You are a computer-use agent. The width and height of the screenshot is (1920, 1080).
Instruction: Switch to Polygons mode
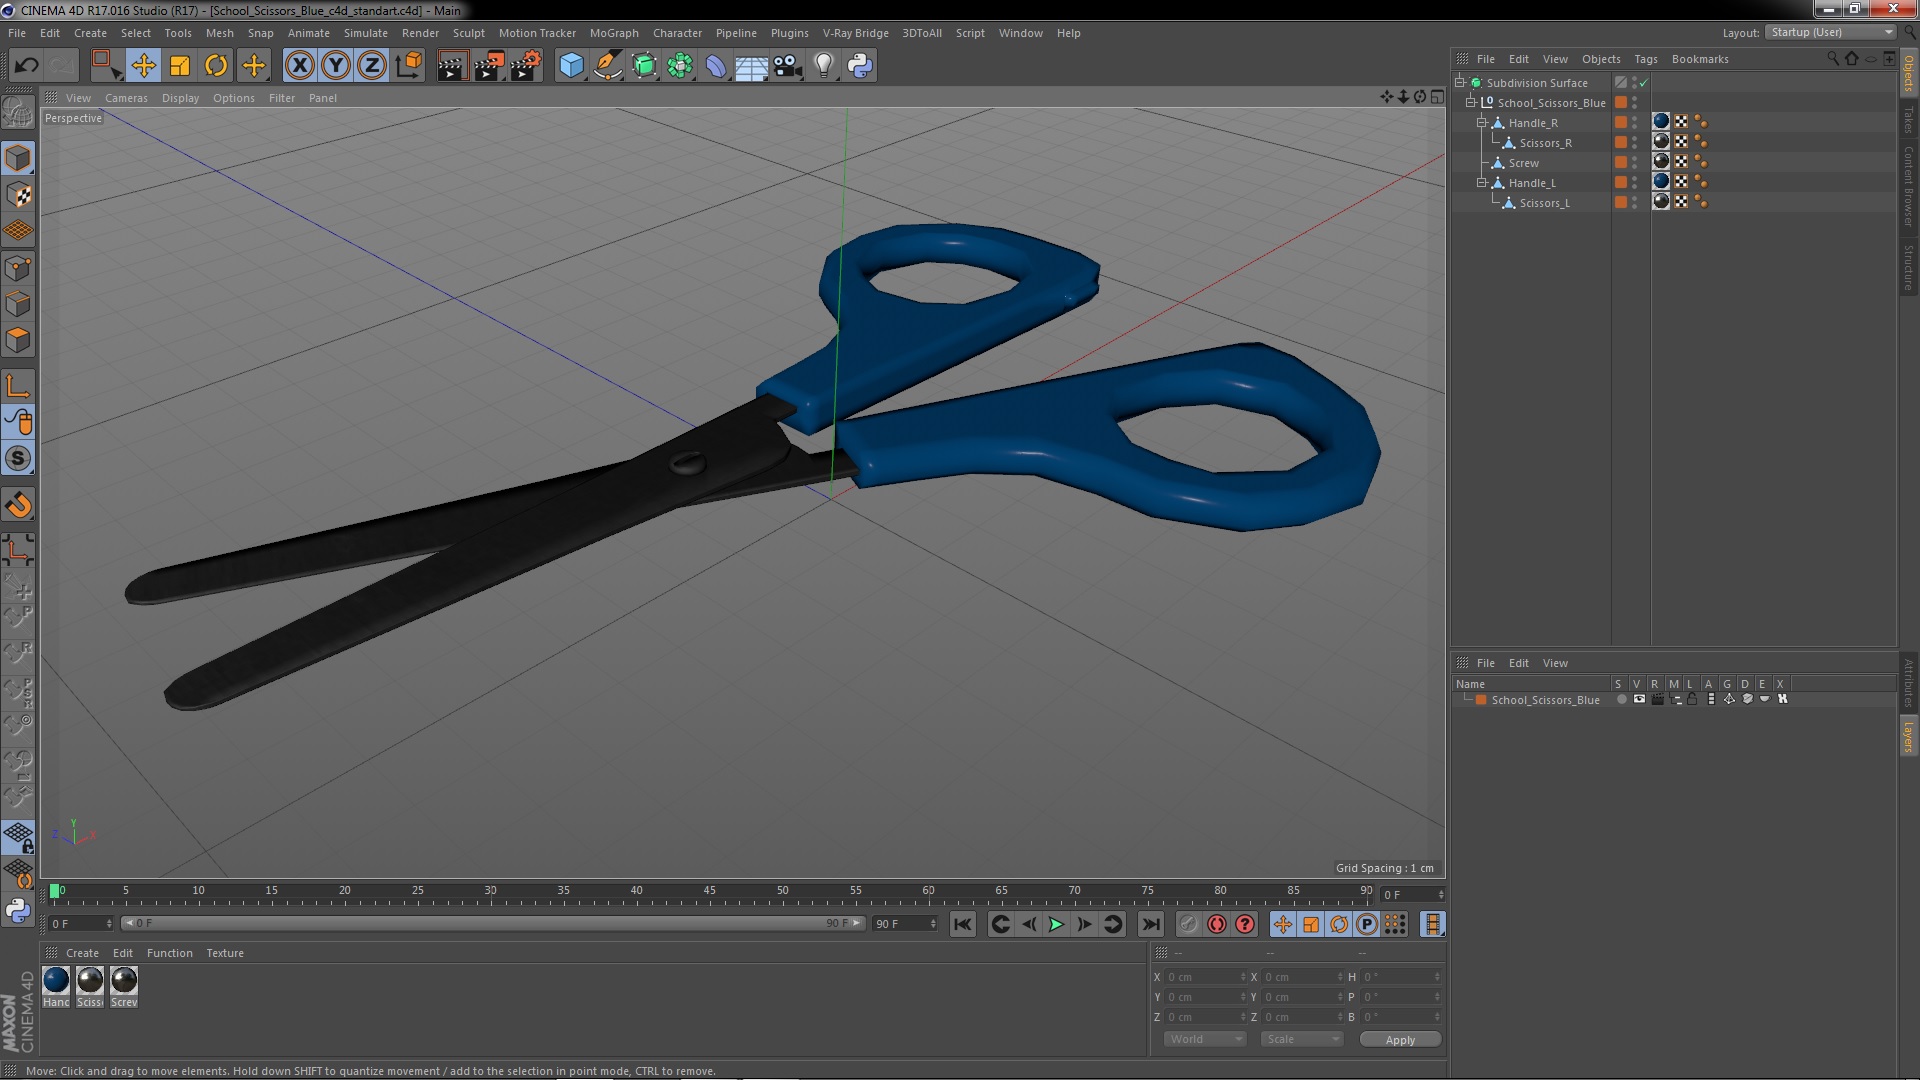(18, 340)
